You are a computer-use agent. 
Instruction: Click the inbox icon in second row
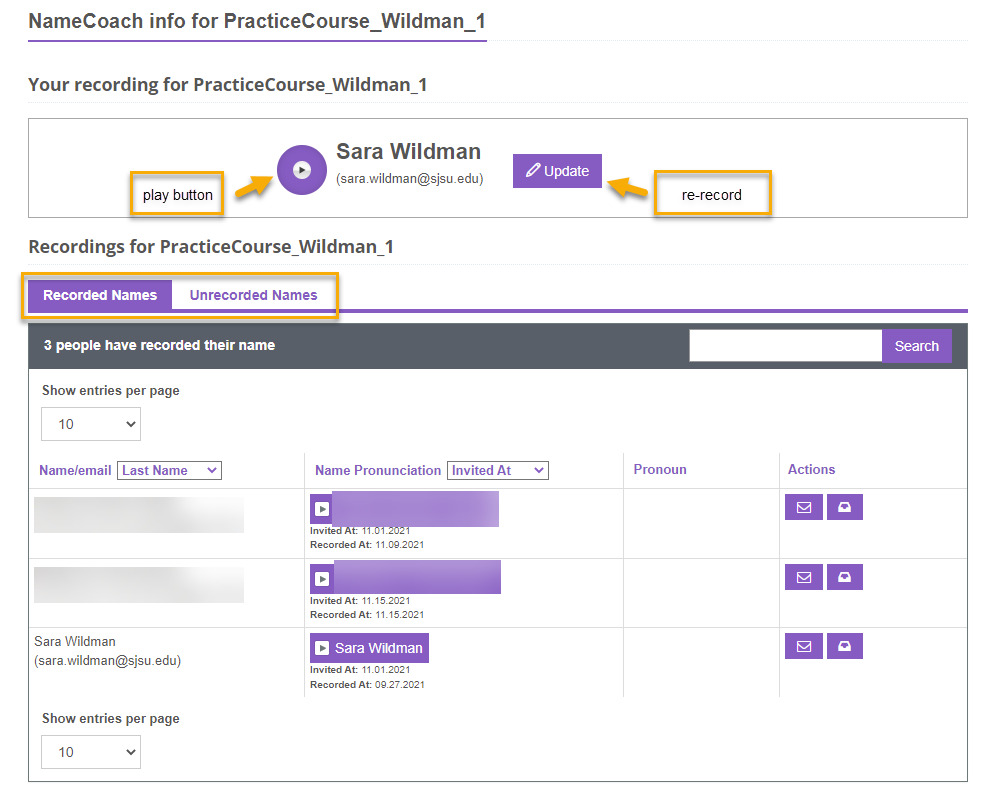click(844, 577)
